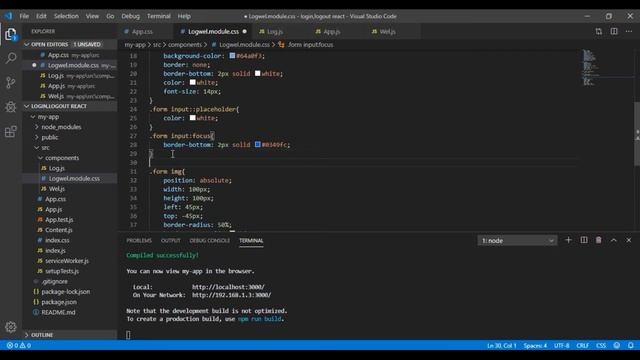Viewport: 640px width, 360px height.
Task: Create a new terminal with plus icon
Action: (568, 240)
